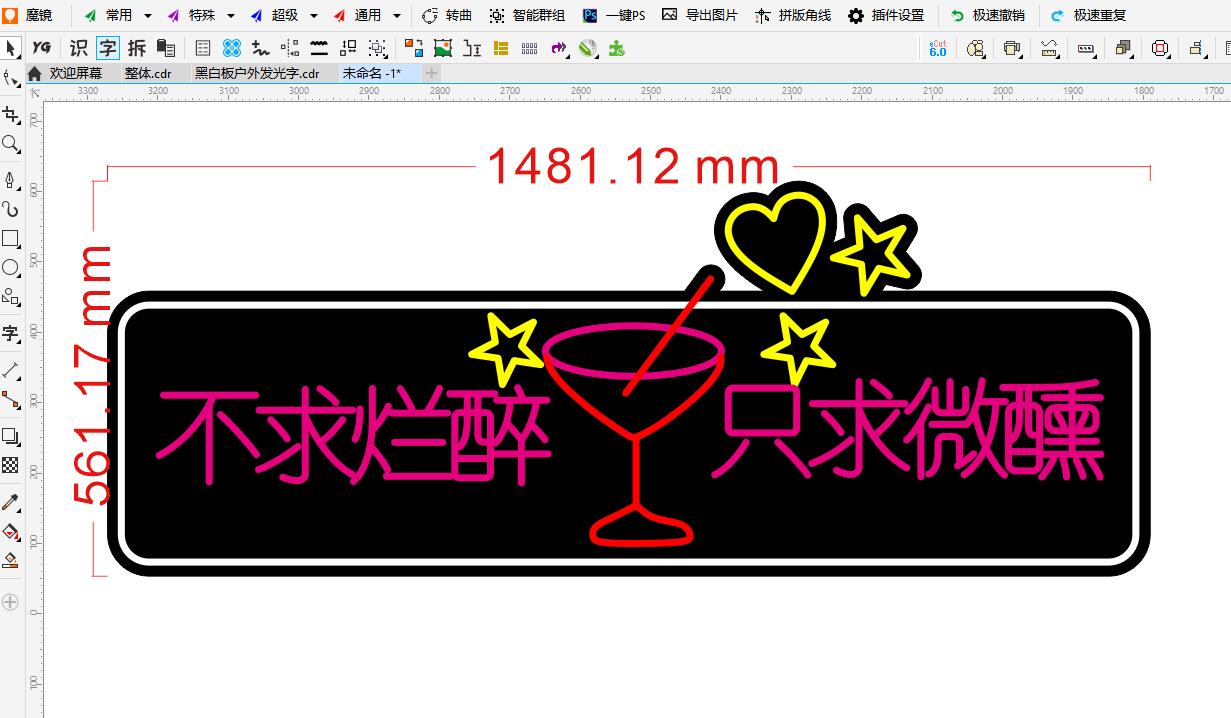Click the orange blue swap squares icon

tap(414, 47)
